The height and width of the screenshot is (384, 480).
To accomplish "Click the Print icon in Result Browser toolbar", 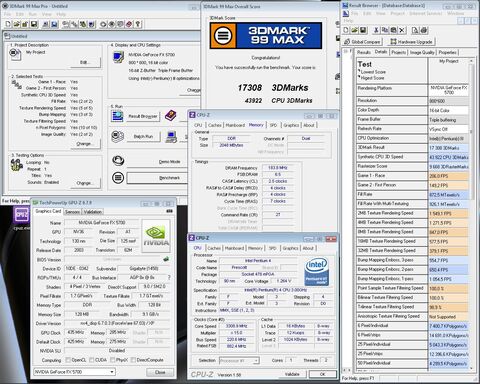I will tap(424, 30).
